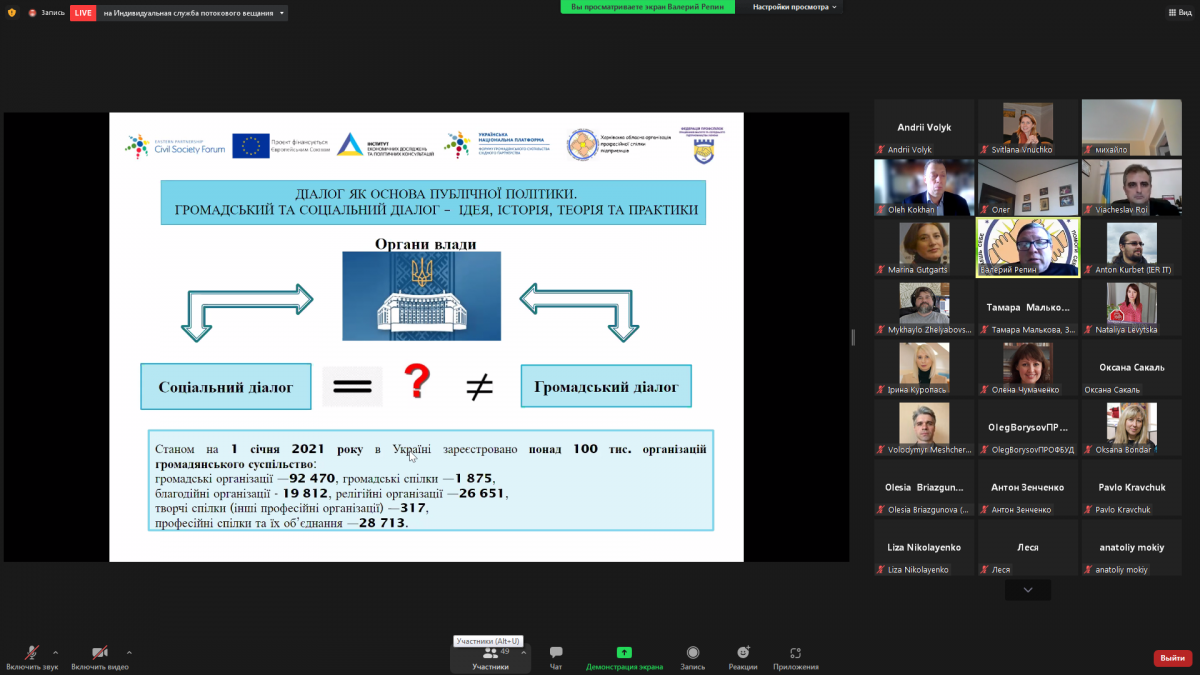Show more participants with down chevron
Image resolution: width=1200 pixels, height=675 pixels.
(1027, 591)
